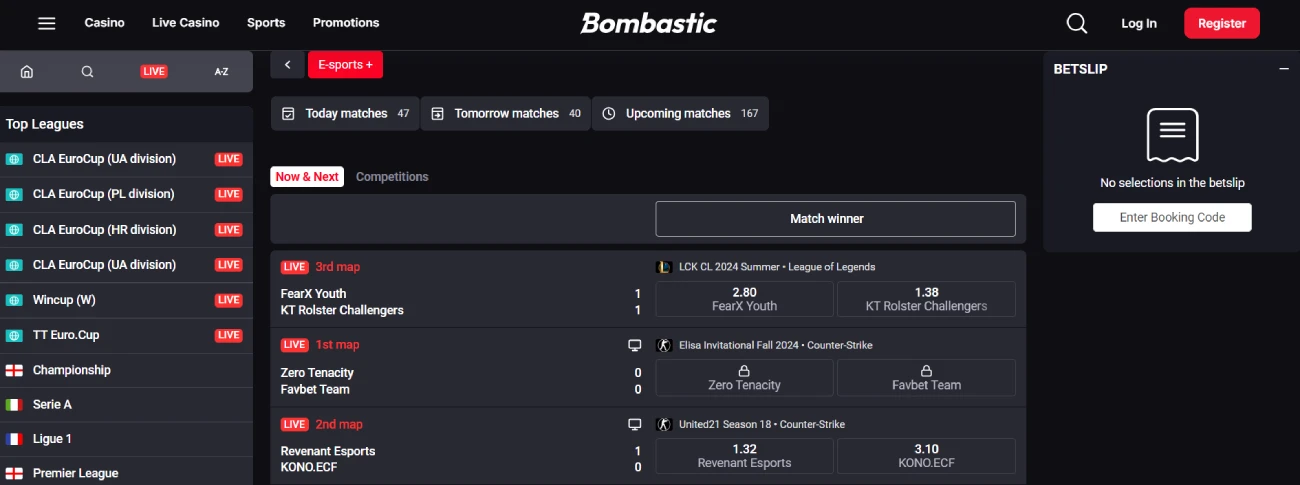Viewport: 1300px width, 485px height.
Task: Go back with the arrow beside E-sports
Action: coord(287,65)
